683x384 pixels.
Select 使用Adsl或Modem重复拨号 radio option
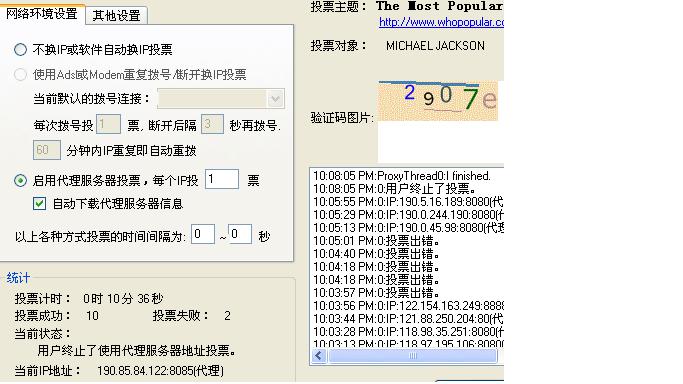coord(20,74)
